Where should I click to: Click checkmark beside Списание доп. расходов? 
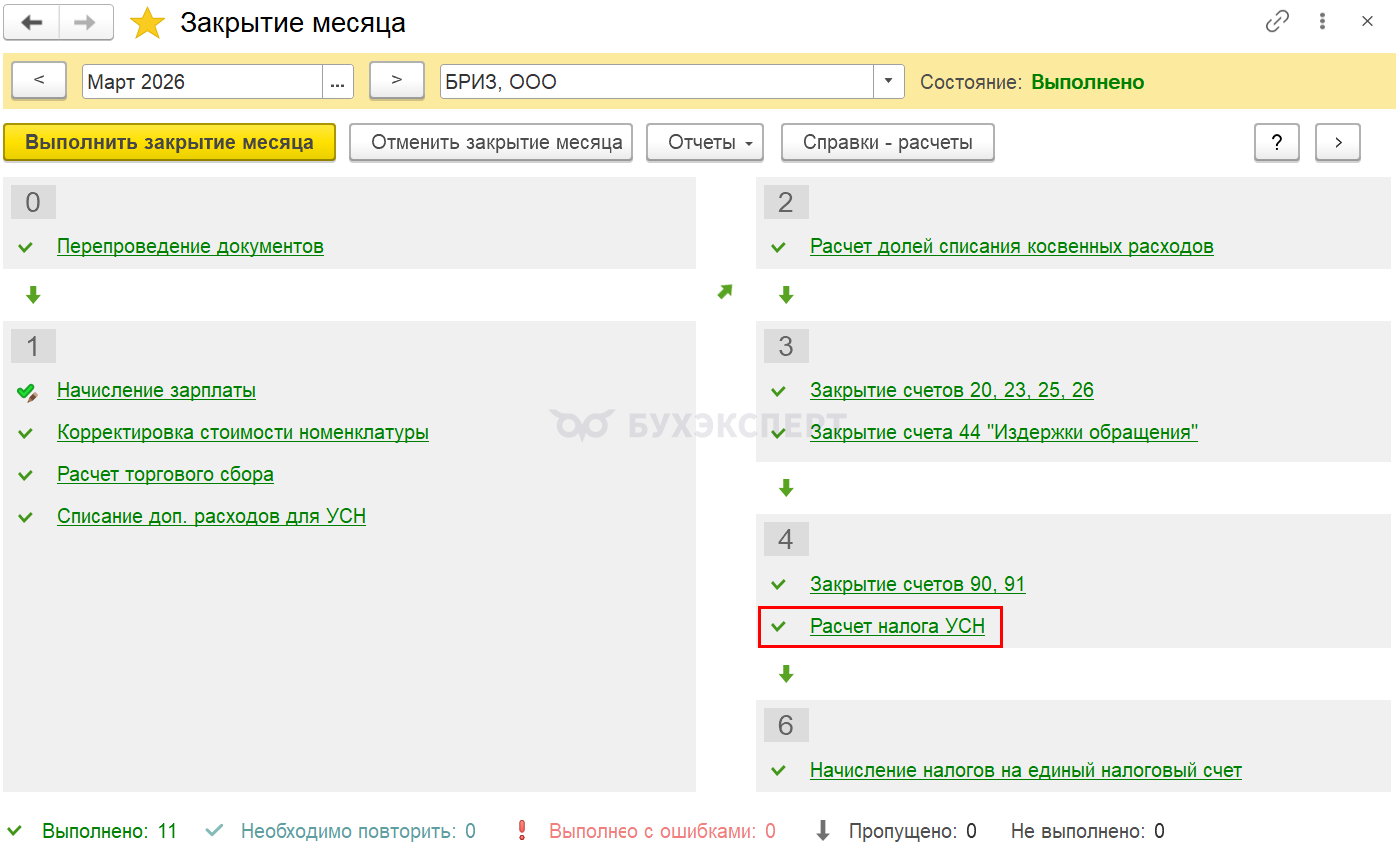(x=26, y=517)
